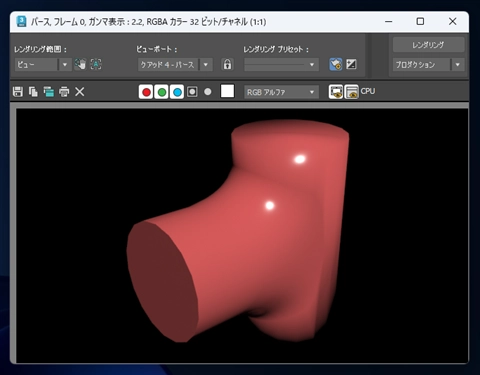Toggle the display alpha channel button
Viewport: 480px width, 375px height.
click(192, 92)
